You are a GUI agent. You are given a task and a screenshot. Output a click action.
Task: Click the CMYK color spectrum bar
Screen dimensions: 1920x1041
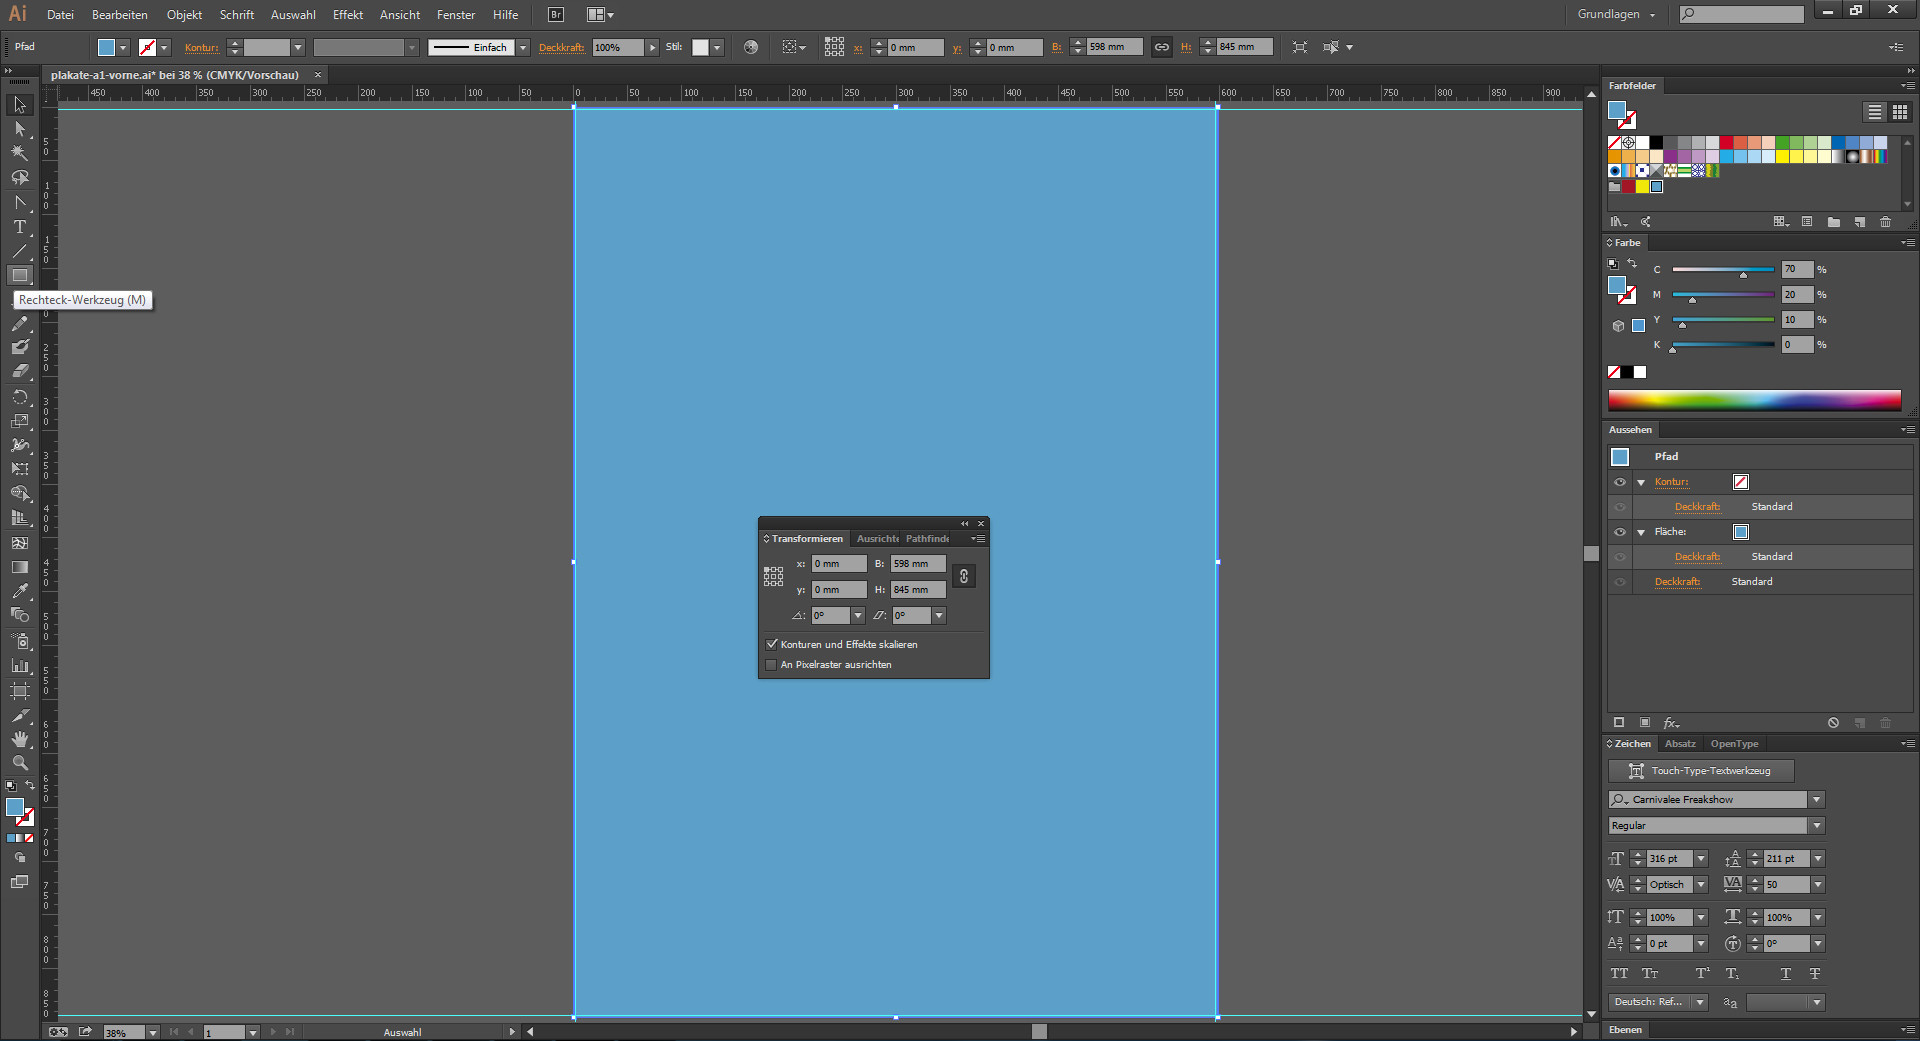pos(1754,400)
